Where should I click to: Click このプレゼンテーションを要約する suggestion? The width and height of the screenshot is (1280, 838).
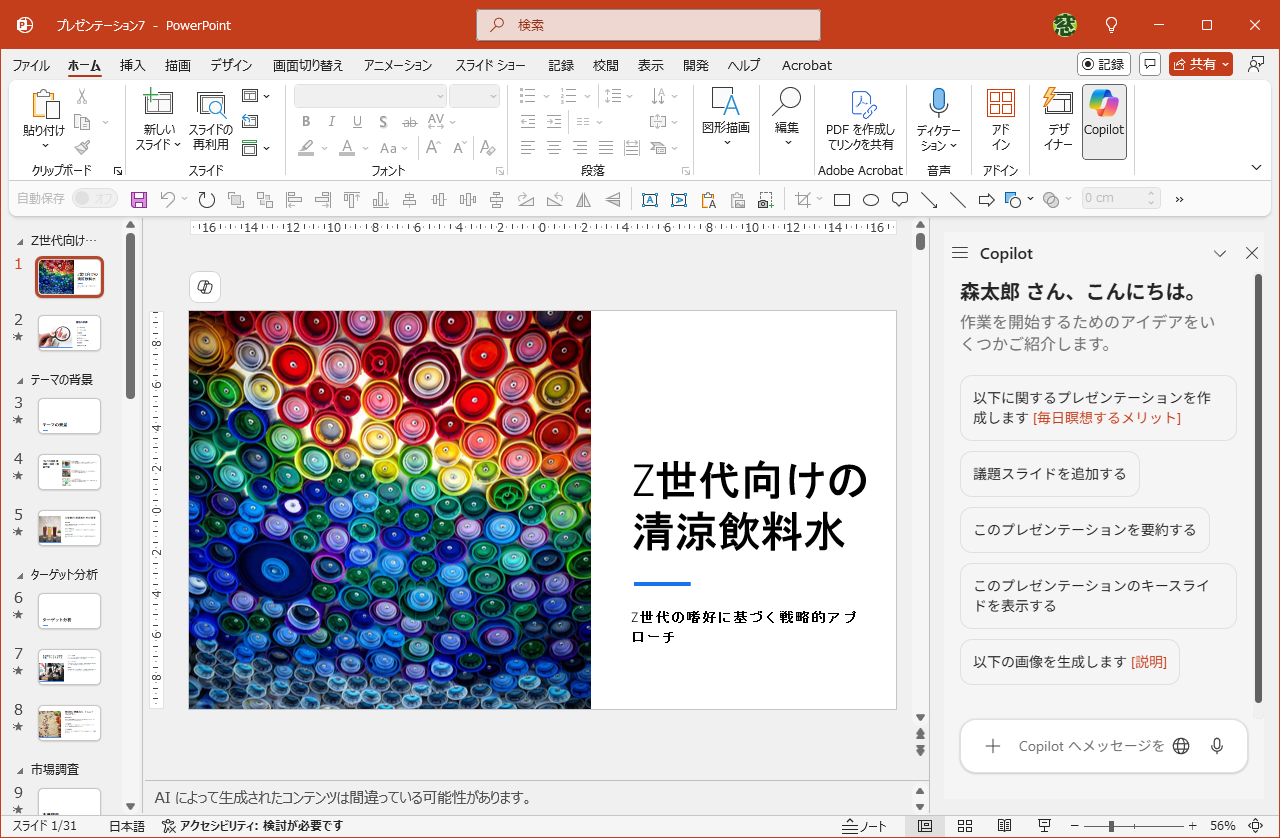click(x=1084, y=530)
